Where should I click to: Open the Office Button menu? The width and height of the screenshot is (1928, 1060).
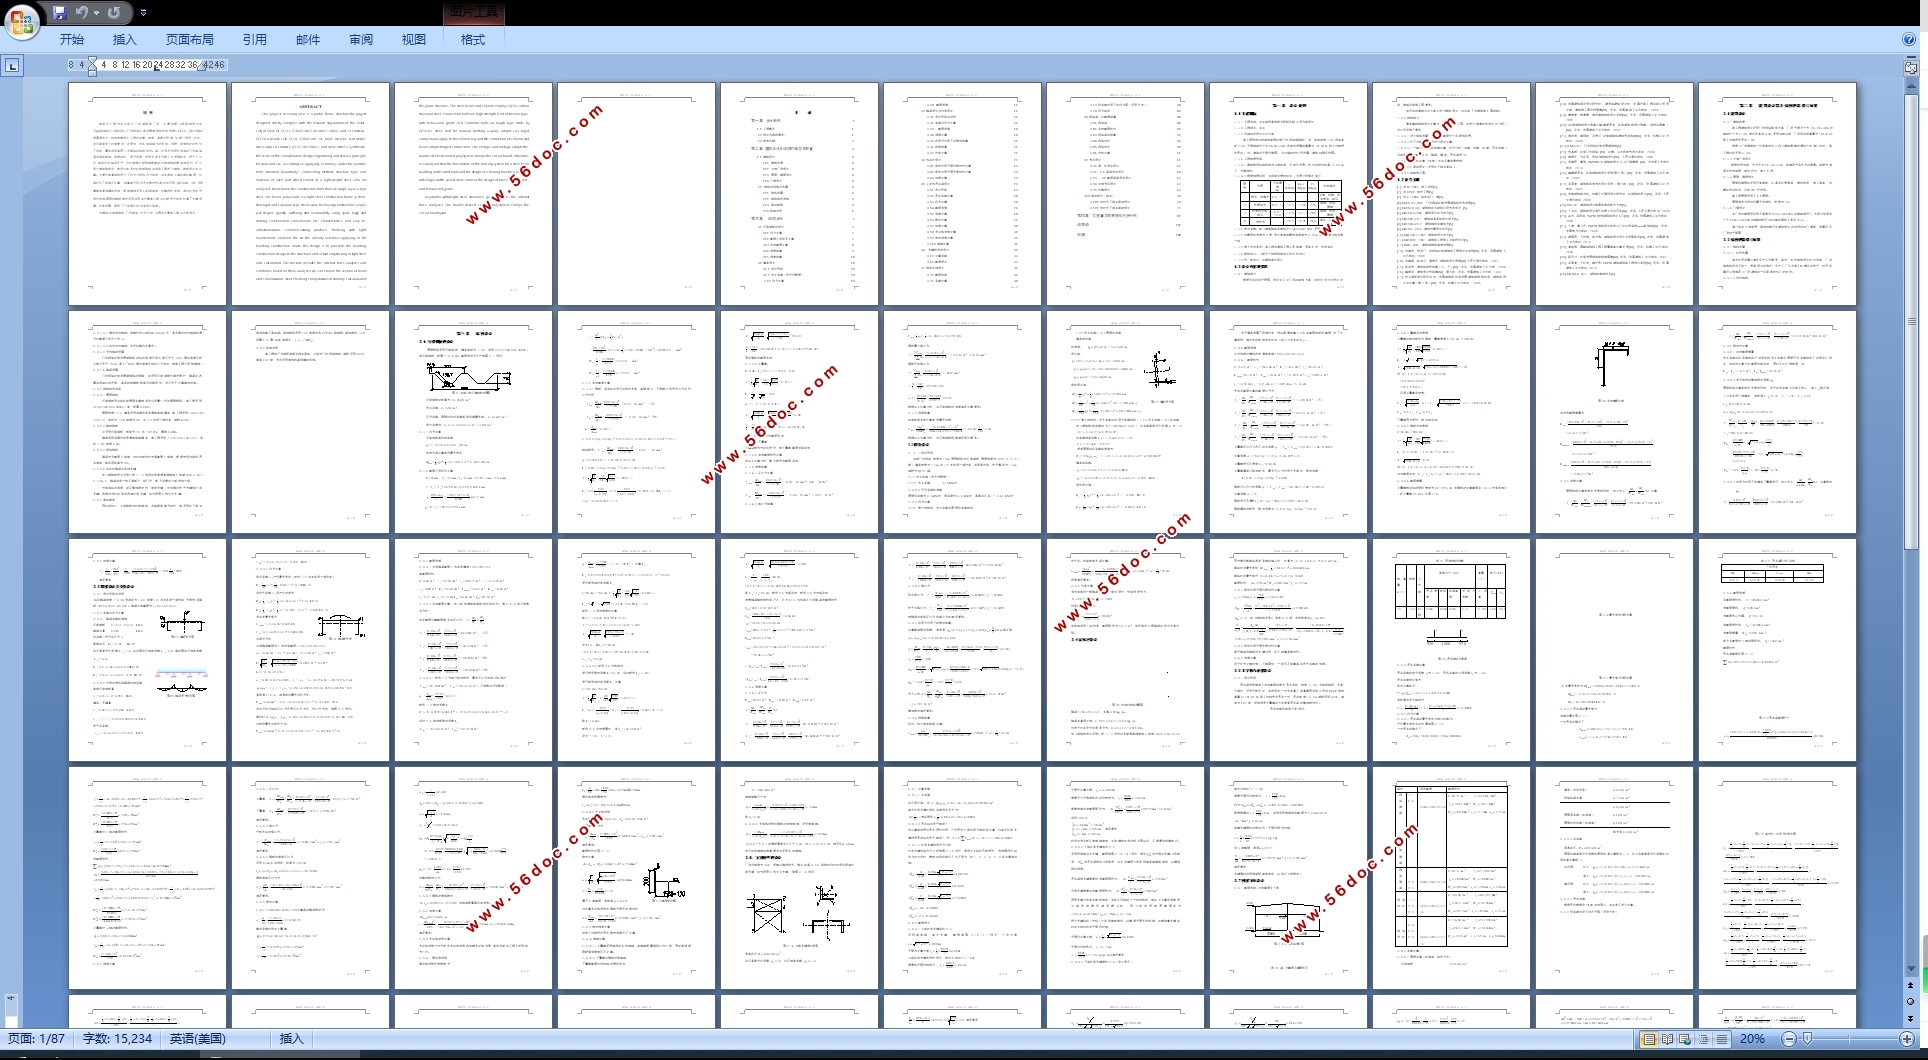click(x=22, y=21)
